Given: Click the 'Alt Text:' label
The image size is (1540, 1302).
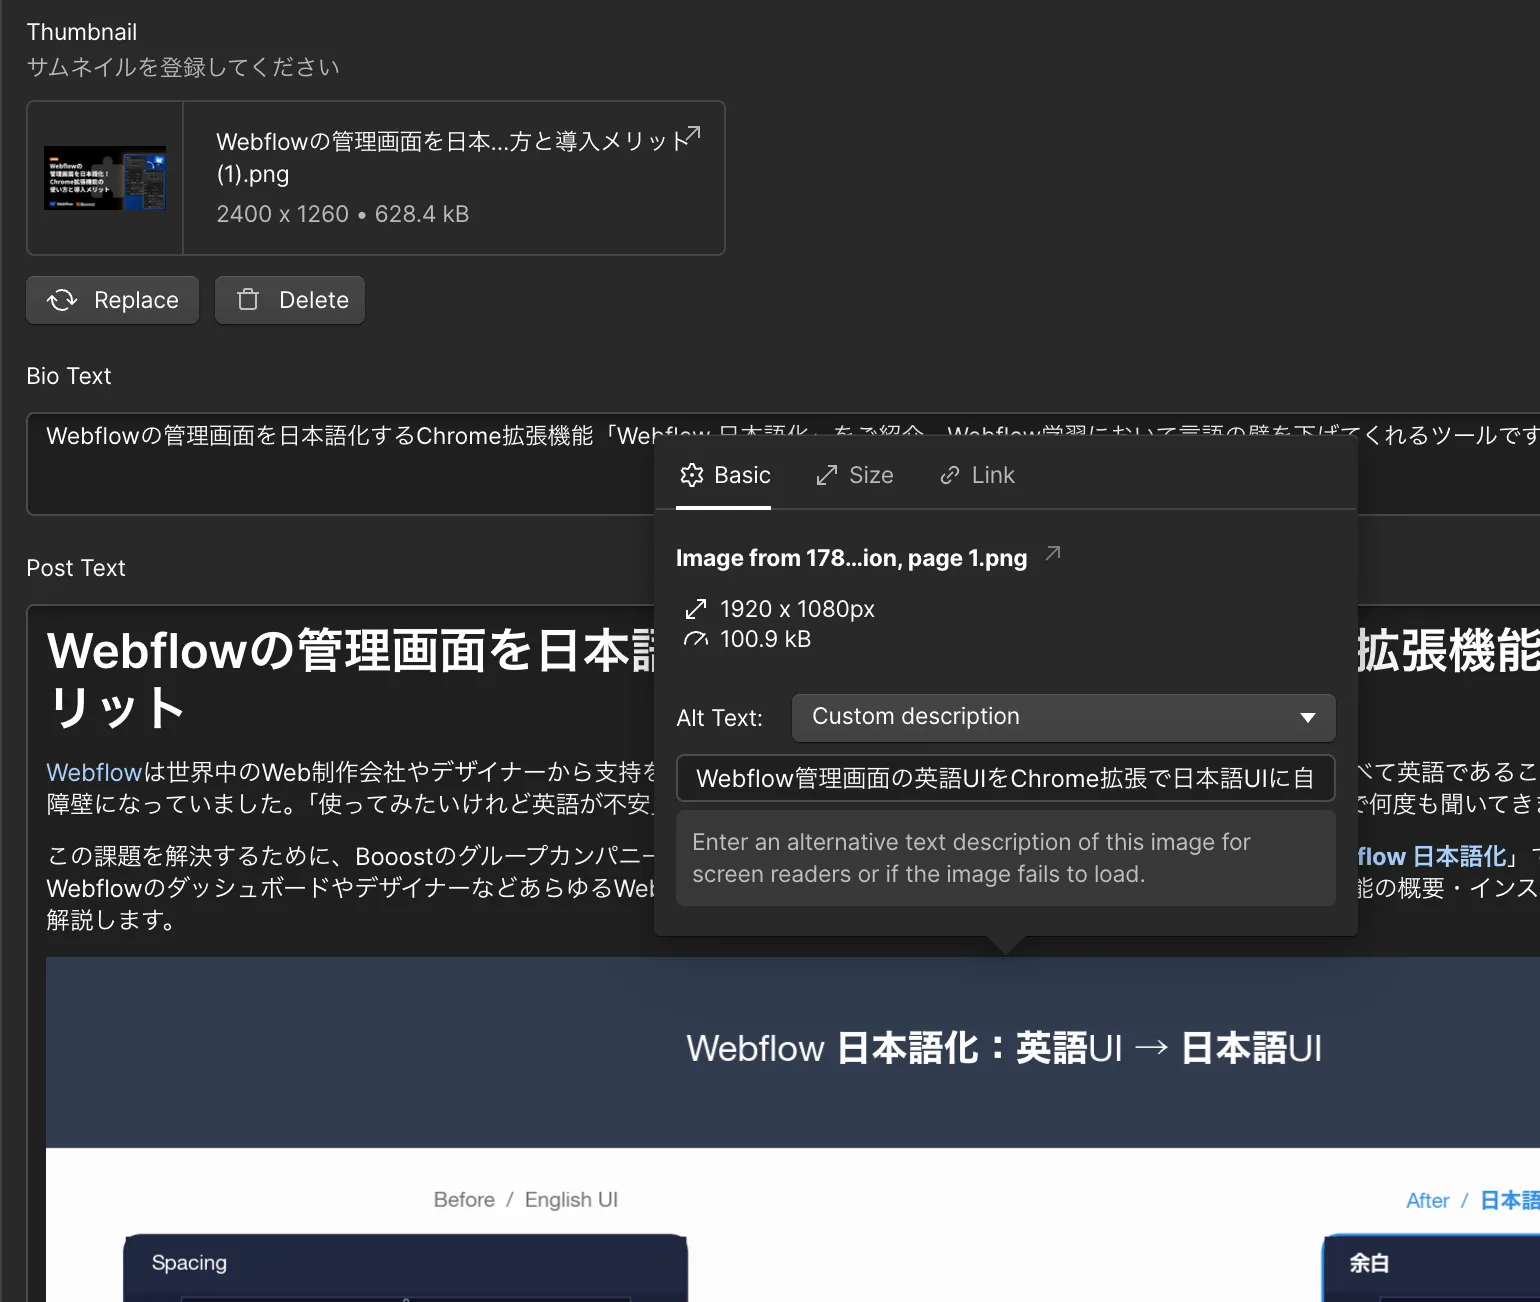Looking at the screenshot, I should [x=719, y=718].
